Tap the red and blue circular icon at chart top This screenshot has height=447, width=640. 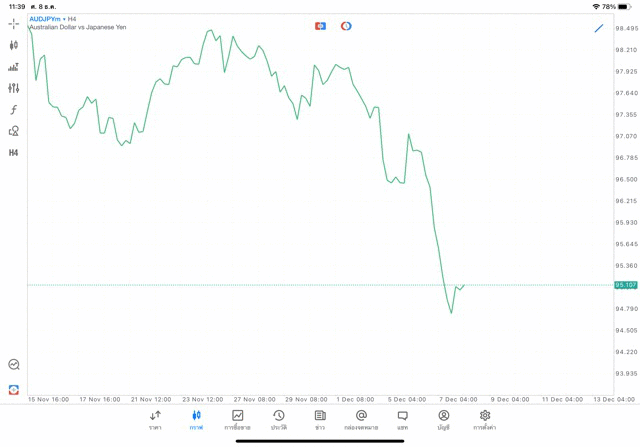(x=346, y=26)
